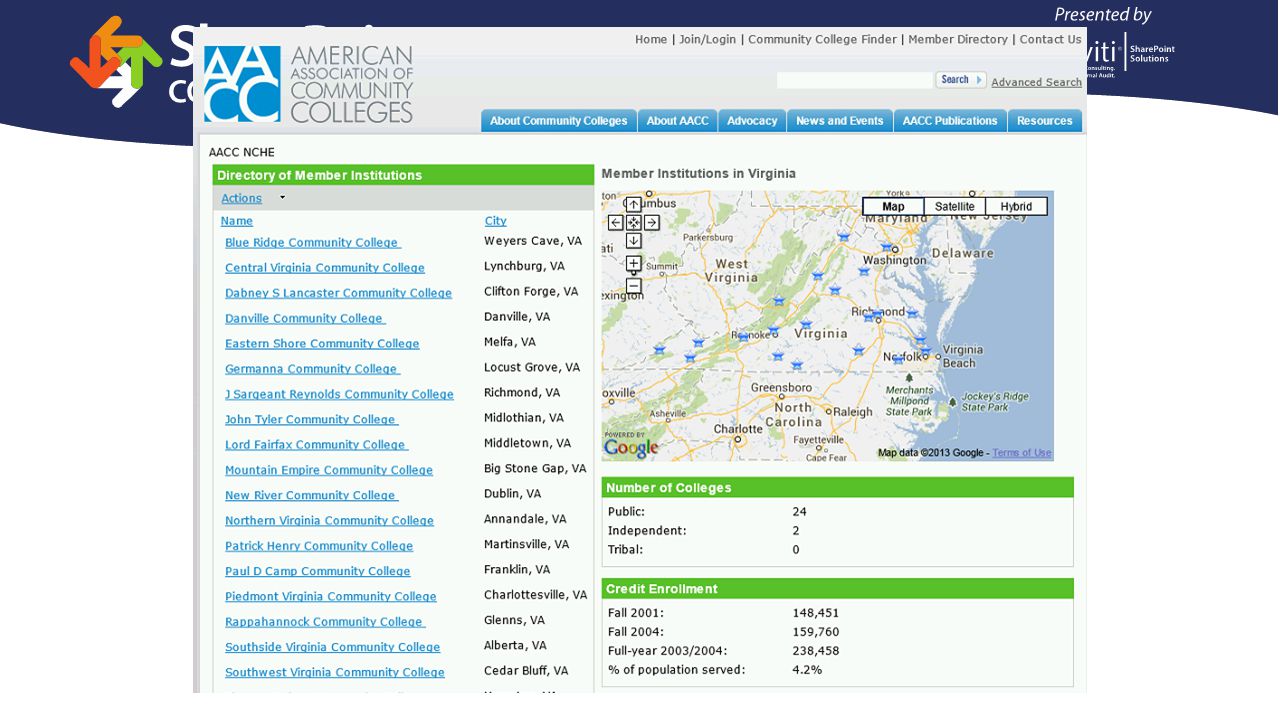The width and height of the screenshot is (1280, 720).
Task: Zoom out the map with the minus icon
Action: pyautogui.click(x=633, y=286)
